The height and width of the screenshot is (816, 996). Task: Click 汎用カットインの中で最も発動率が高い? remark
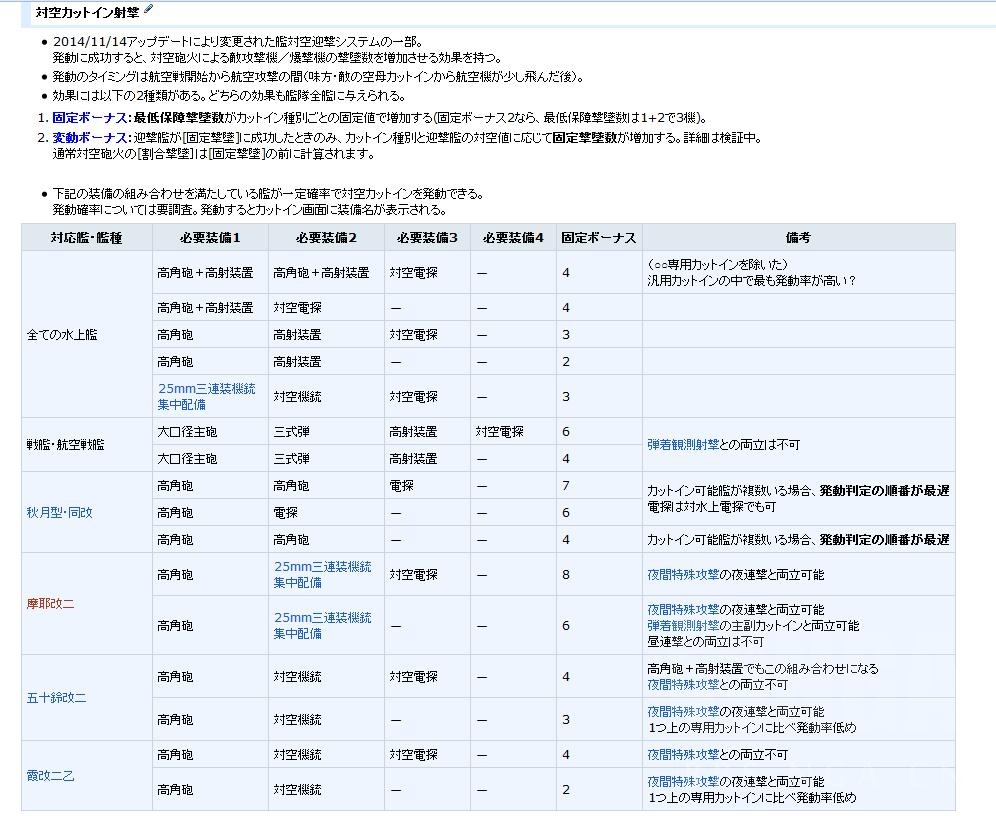[751, 281]
